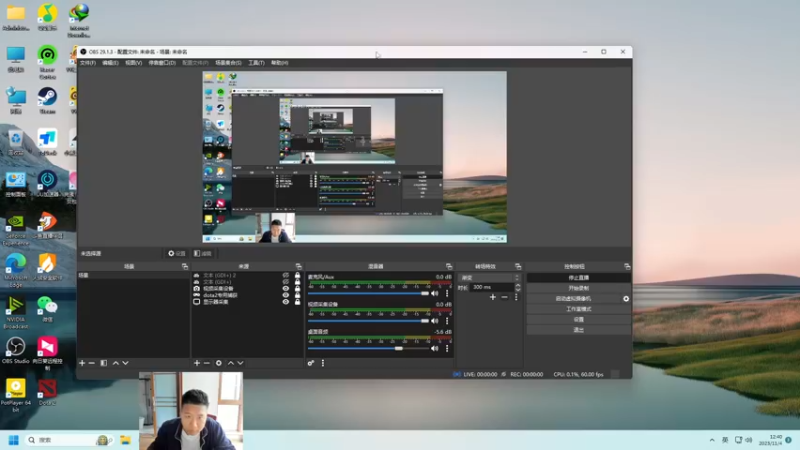
Task: Open the 编辑(E) menu
Action: pos(110,63)
